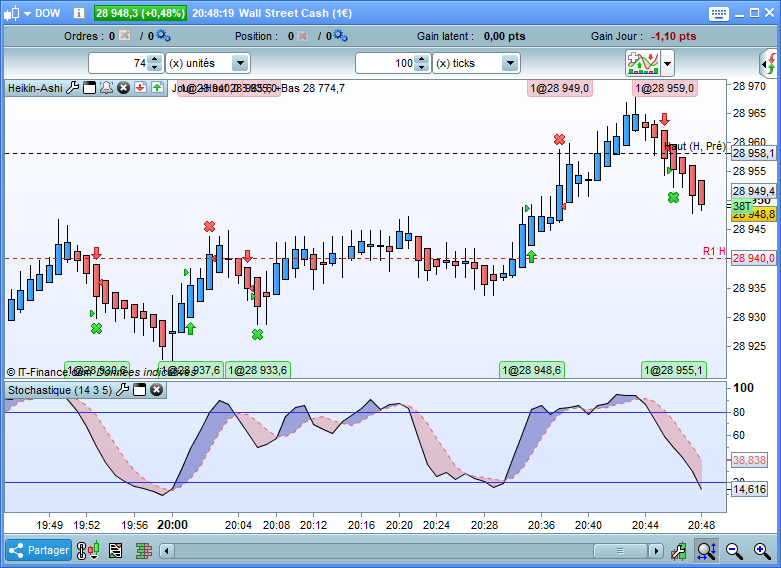Image resolution: width=781 pixels, height=568 pixels.
Task: Open orders settings gear icon
Action: pos(163,35)
